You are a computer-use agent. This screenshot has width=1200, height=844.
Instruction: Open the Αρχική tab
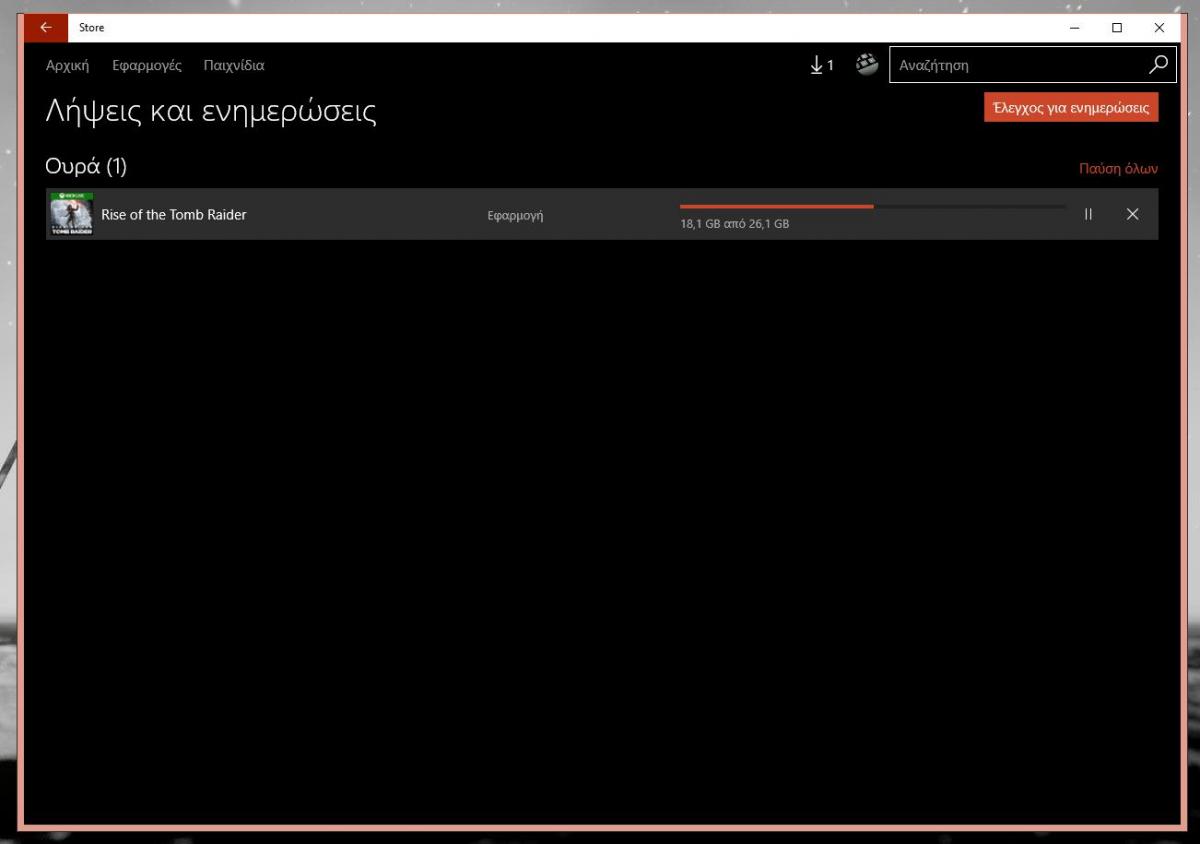[x=67, y=66]
